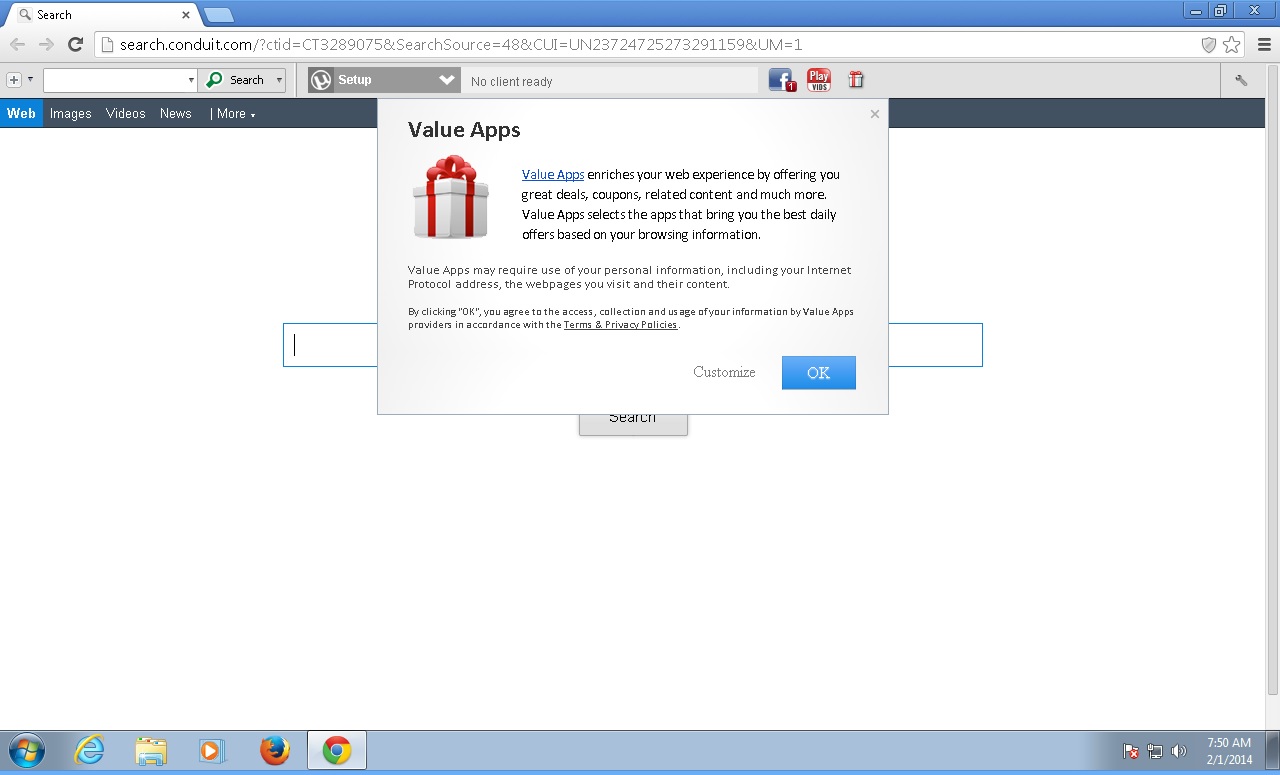
Task: Click the red gift box toolbar icon
Action: pyautogui.click(x=856, y=80)
